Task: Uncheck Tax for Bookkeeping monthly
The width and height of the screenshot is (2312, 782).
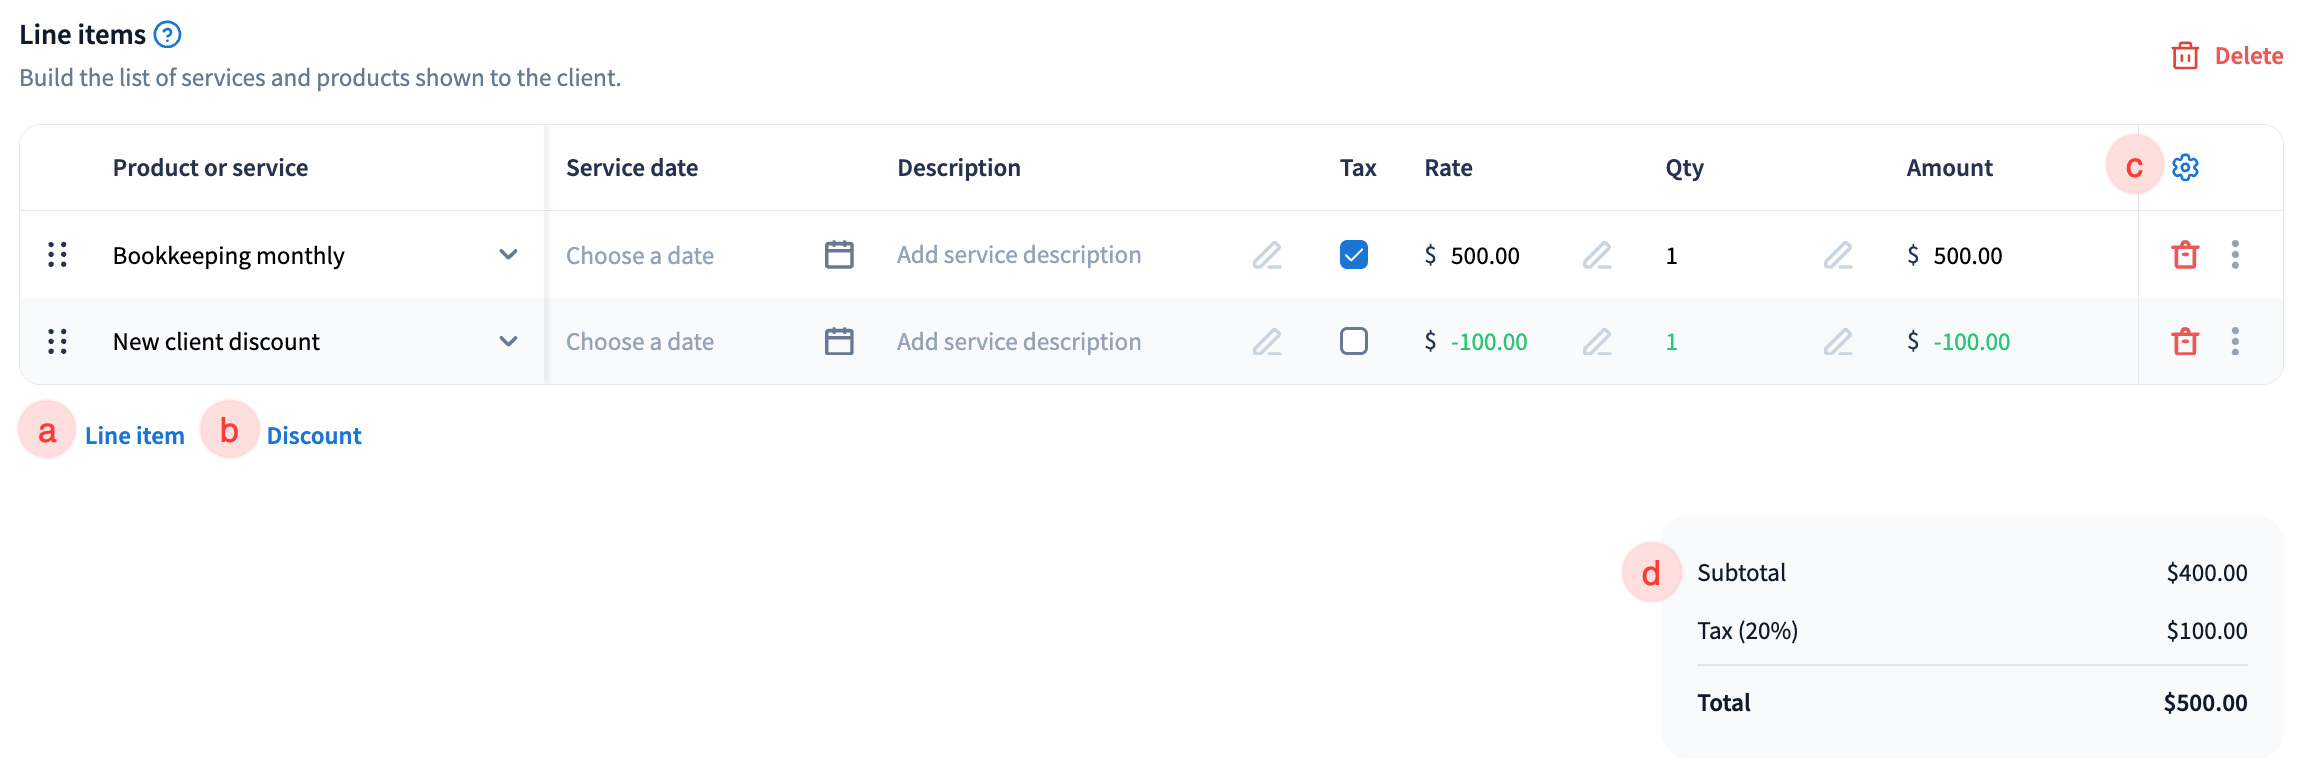Action: point(1354,255)
